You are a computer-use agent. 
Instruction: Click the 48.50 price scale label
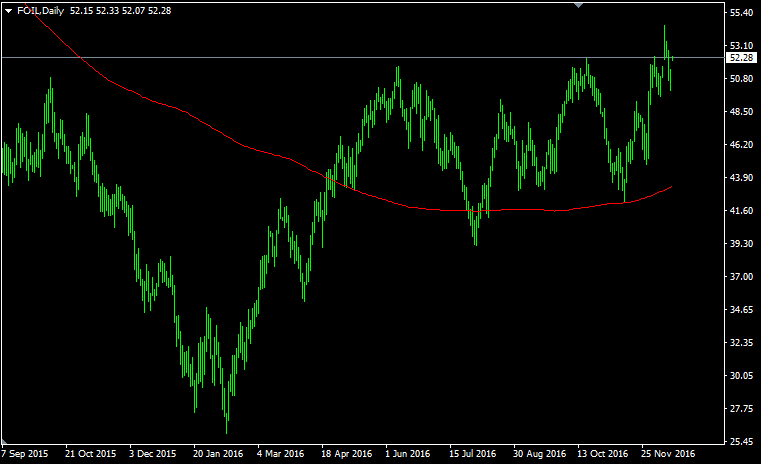(x=741, y=112)
